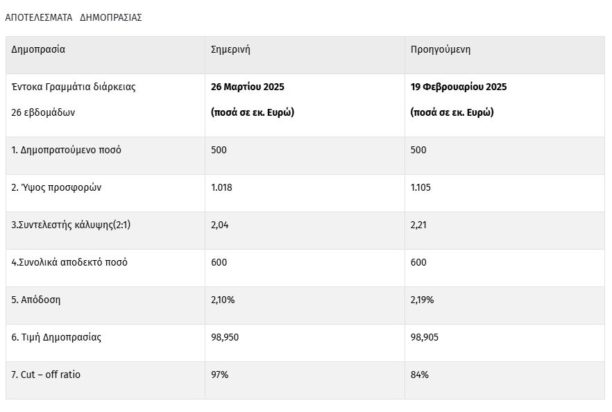Screen dimensions: 612x412
Task: Click the 1.105 bids value
Action: (x=422, y=187)
